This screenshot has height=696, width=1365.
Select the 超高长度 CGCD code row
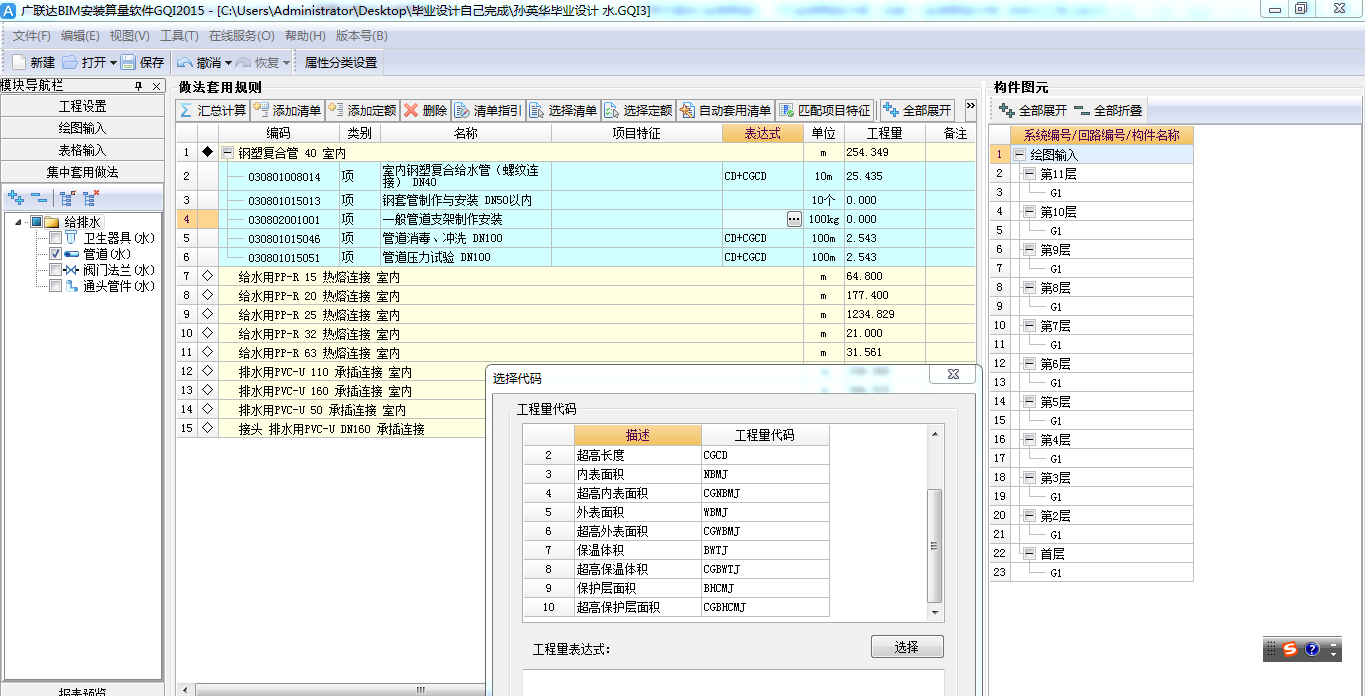point(676,455)
